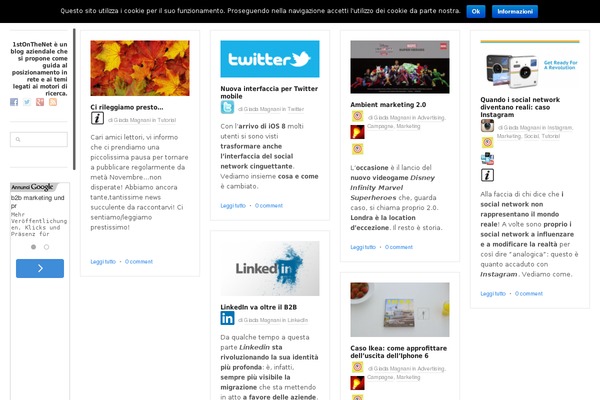Click the search magnifier icon in the sidebar
Viewport: 600px width, 400px height.
(18, 139)
